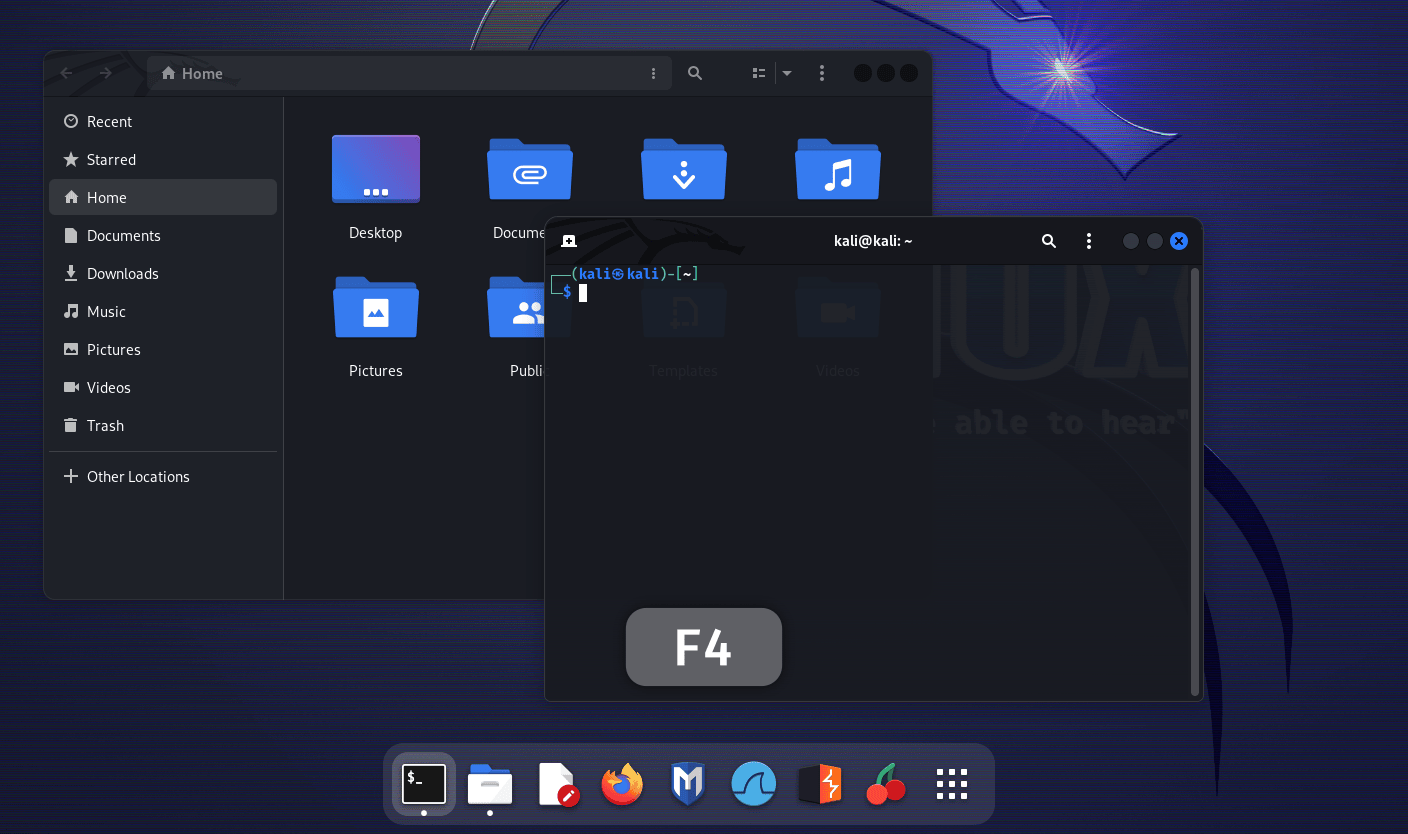Screen dimensions: 1408x834
Task: Open Metasploit from the dock
Action: click(688, 784)
